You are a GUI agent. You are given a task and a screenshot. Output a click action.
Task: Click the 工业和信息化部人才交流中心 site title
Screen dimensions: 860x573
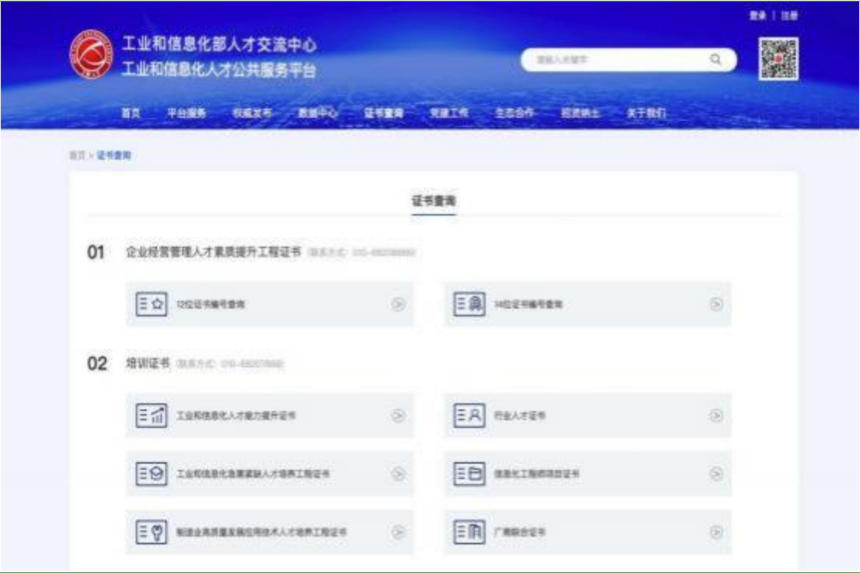pos(219,44)
